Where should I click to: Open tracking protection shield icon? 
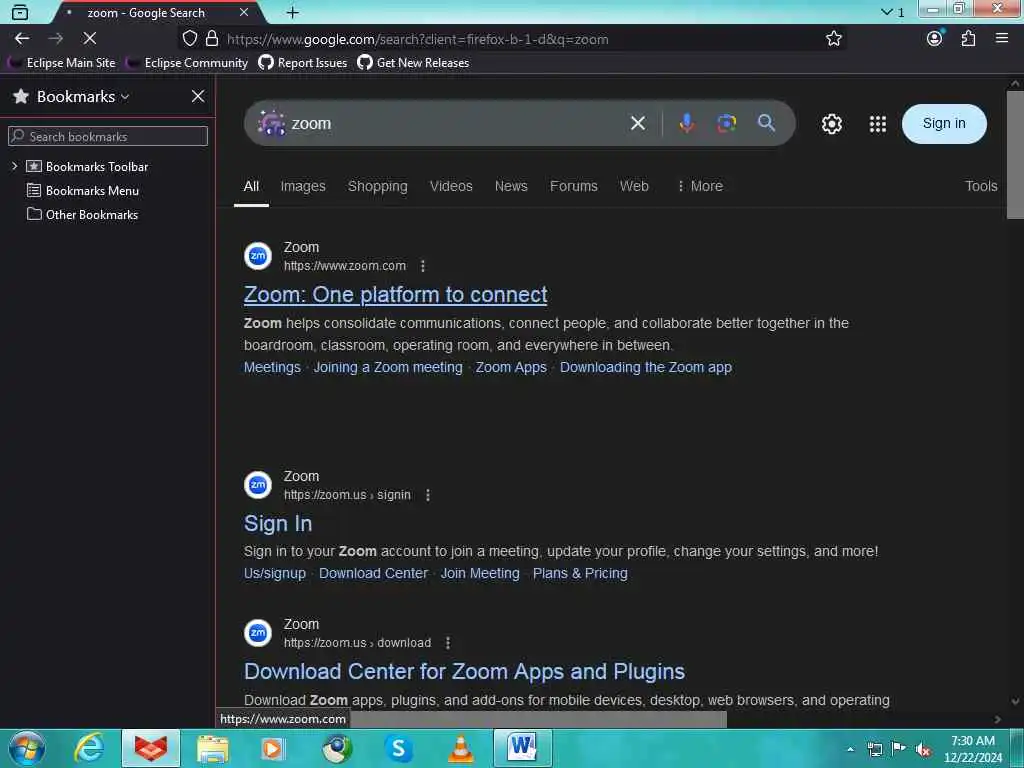[x=189, y=39]
